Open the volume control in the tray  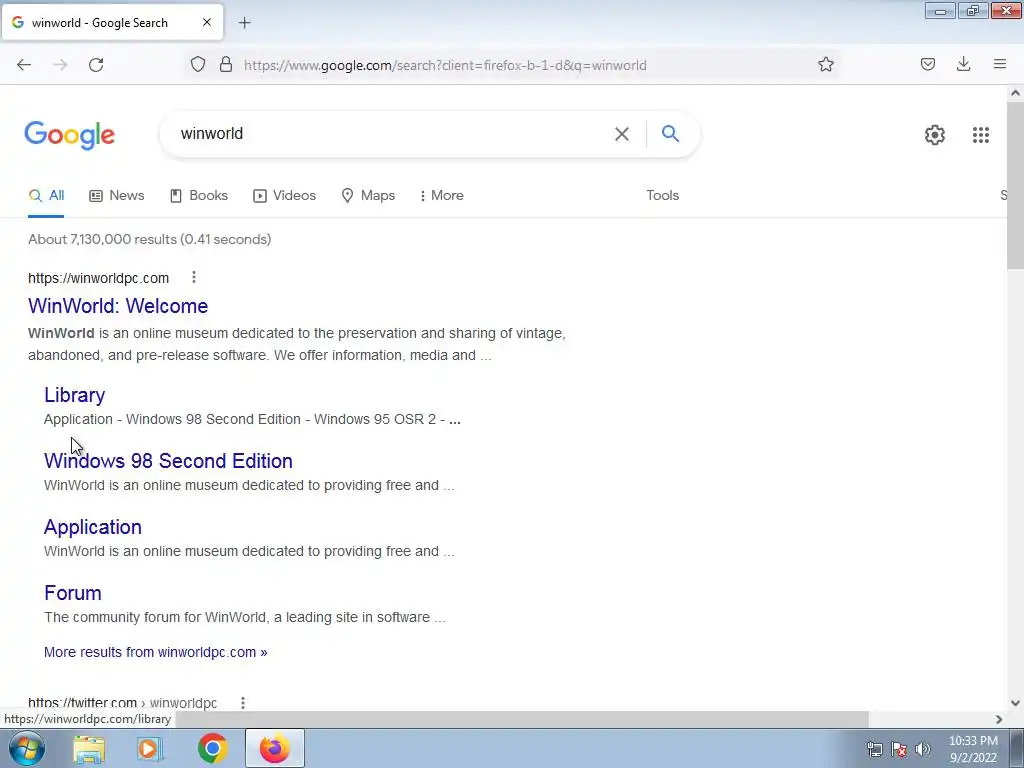(x=922, y=749)
